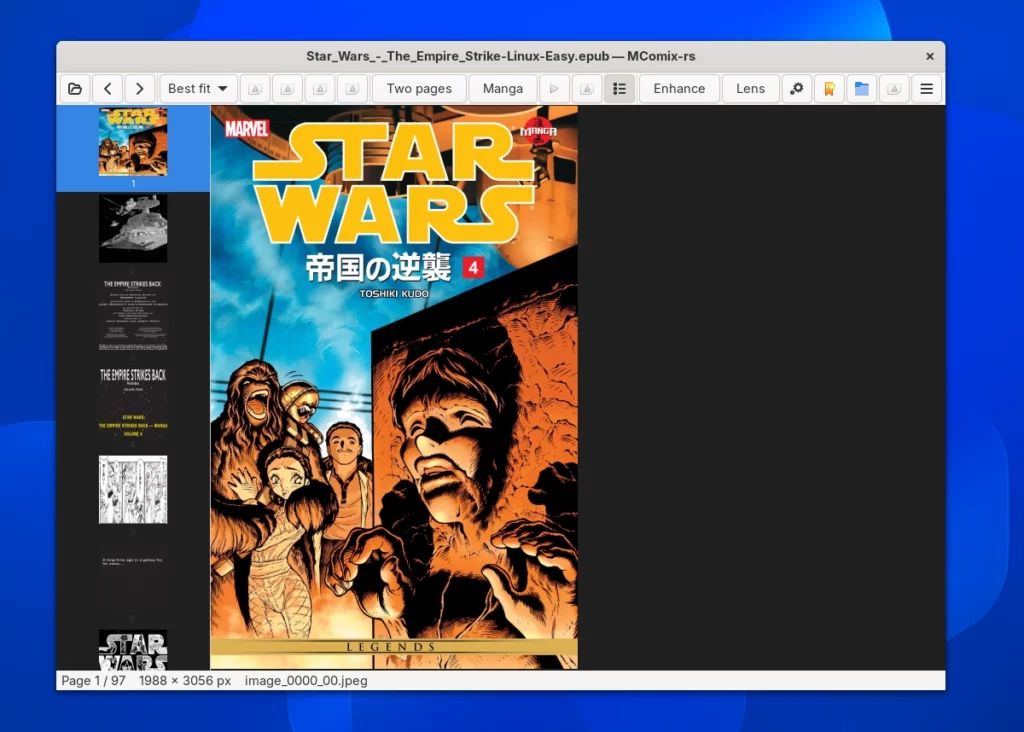
Task: Go to next page with right chevron
Action: pyautogui.click(x=140, y=89)
